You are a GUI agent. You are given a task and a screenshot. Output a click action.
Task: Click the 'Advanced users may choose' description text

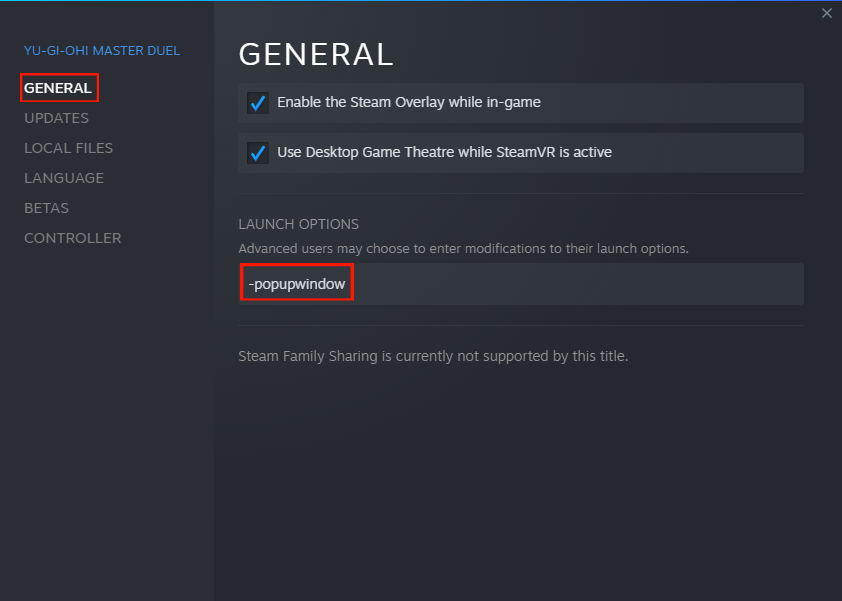click(463, 249)
